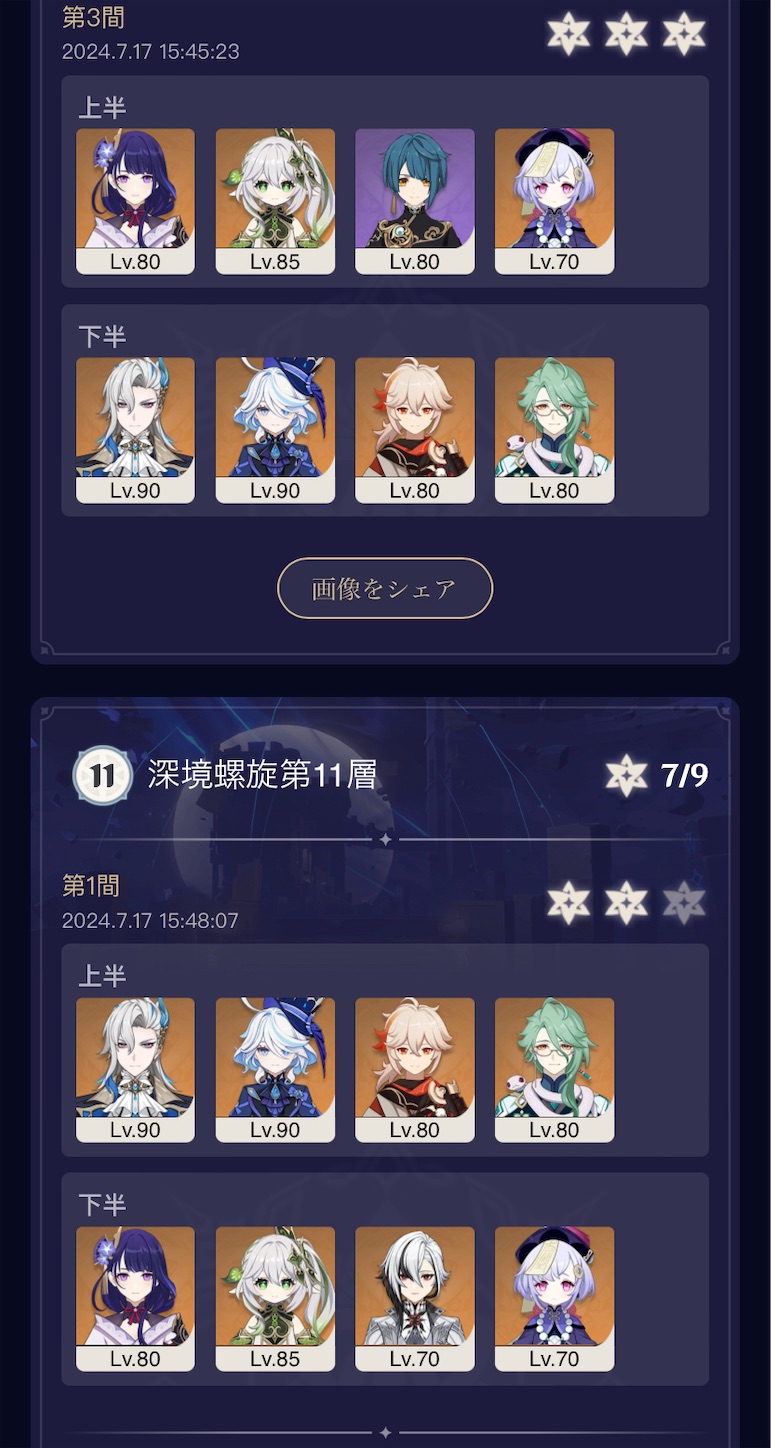Screen dimensions: 771x1448
Task: Tap Furina Lv.90 portrait in 第3間 下半
Action: (275, 430)
